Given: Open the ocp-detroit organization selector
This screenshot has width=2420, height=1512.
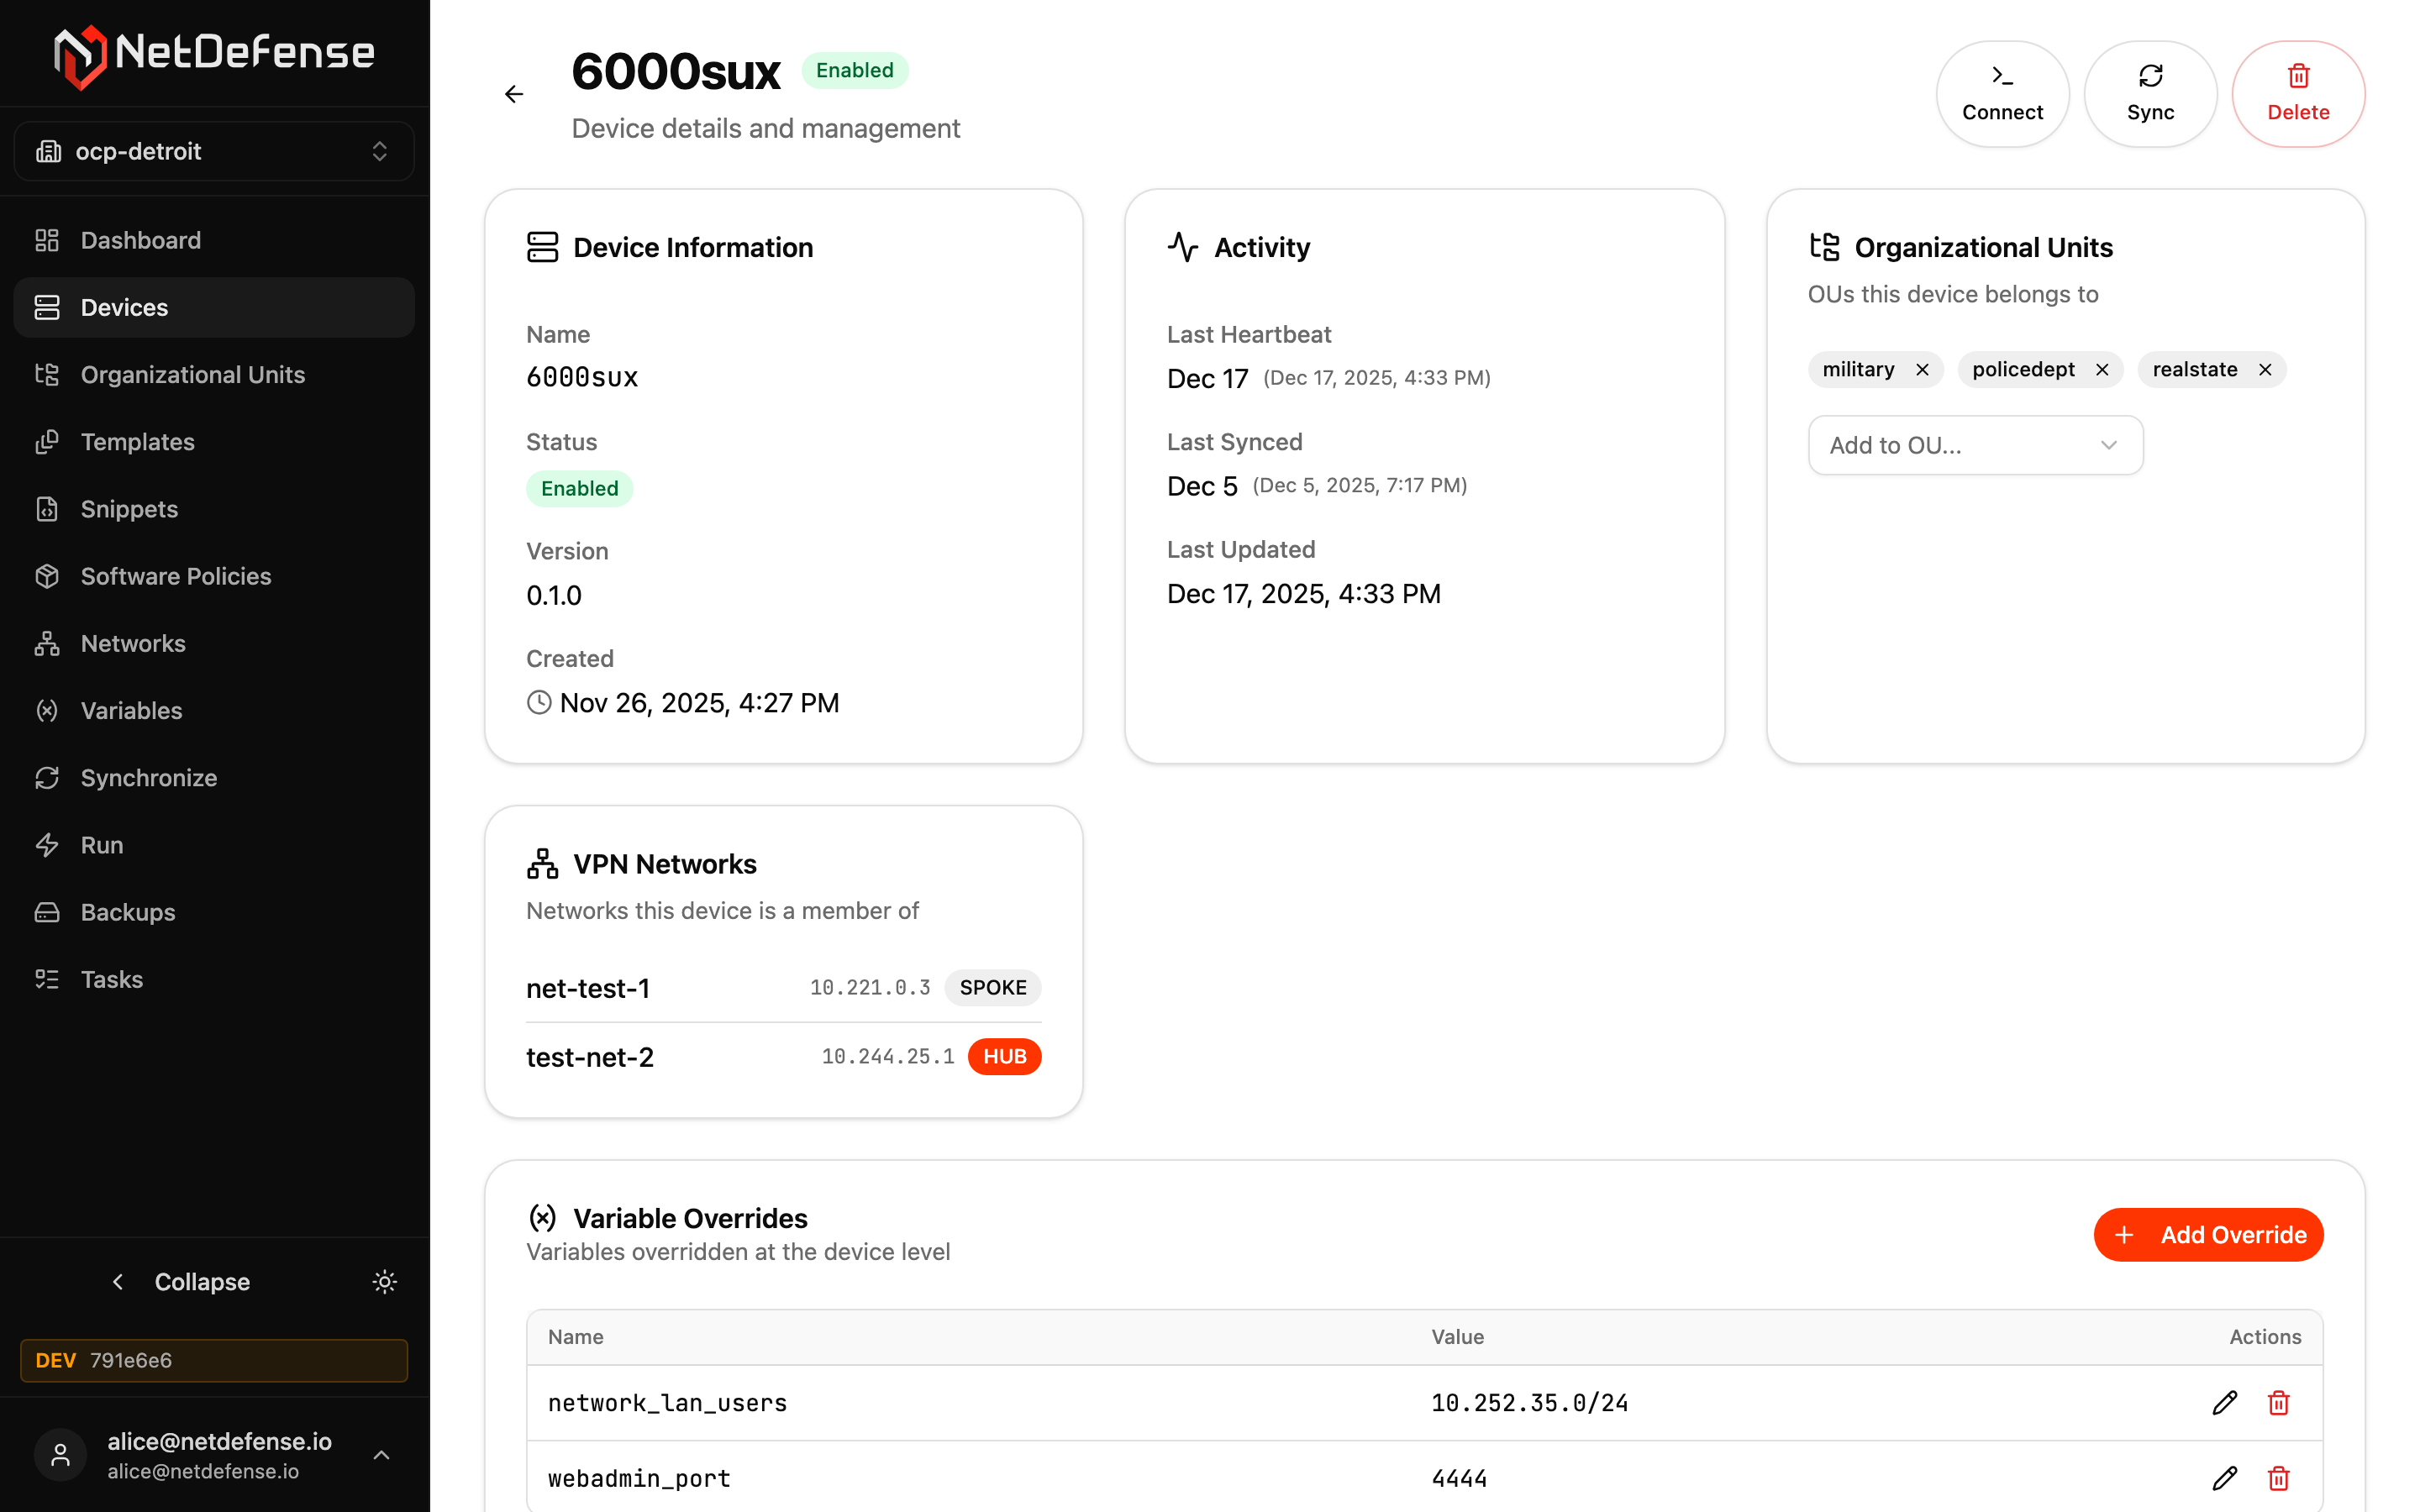Looking at the screenshot, I should pyautogui.click(x=214, y=151).
